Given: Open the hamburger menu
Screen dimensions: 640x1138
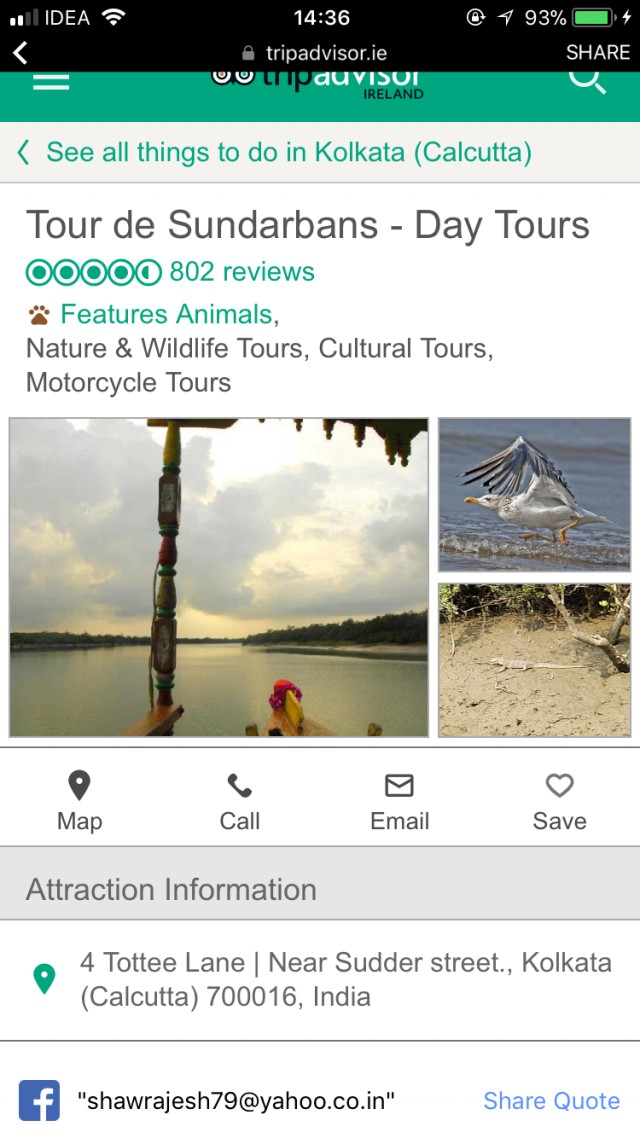Looking at the screenshot, I should point(51,82).
